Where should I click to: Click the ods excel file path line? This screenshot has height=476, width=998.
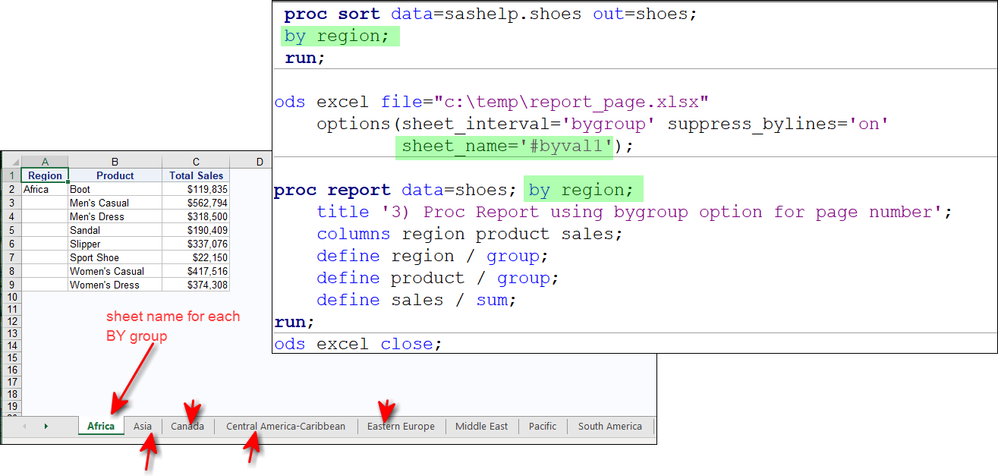(x=491, y=102)
